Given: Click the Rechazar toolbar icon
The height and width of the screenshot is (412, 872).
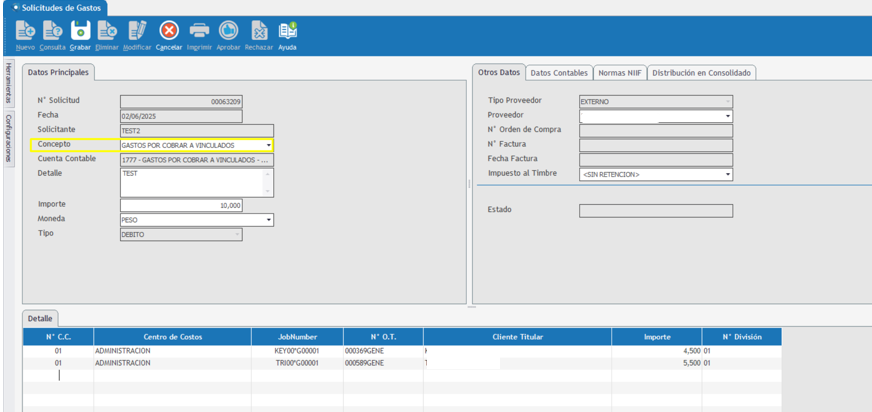Looking at the screenshot, I should [259, 31].
